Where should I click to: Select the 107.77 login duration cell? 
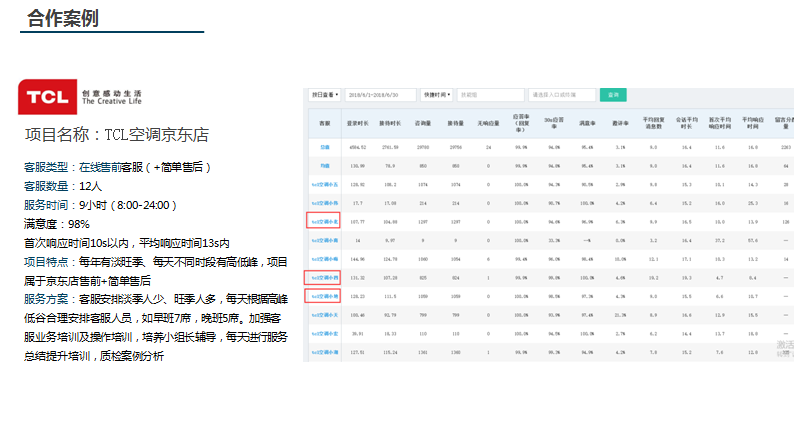pyautogui.click(x=358, y=222)
